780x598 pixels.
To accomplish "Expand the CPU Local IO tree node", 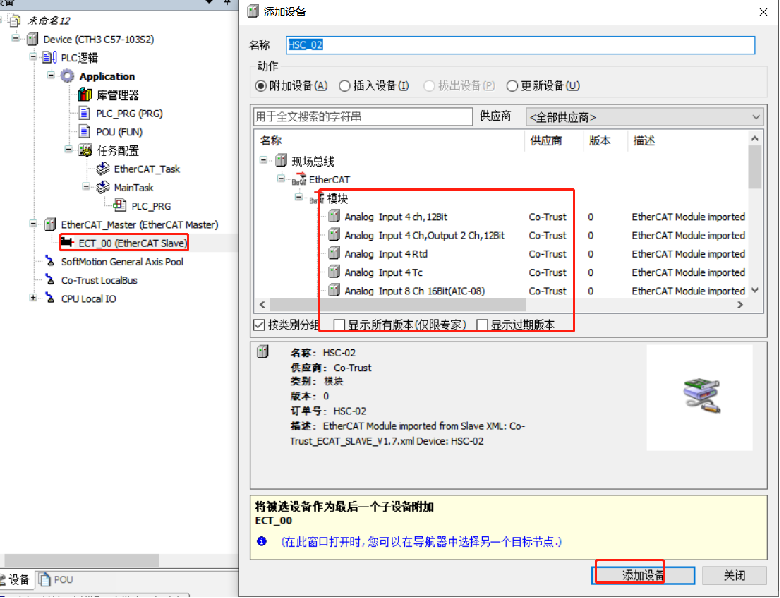I will 33,298.
